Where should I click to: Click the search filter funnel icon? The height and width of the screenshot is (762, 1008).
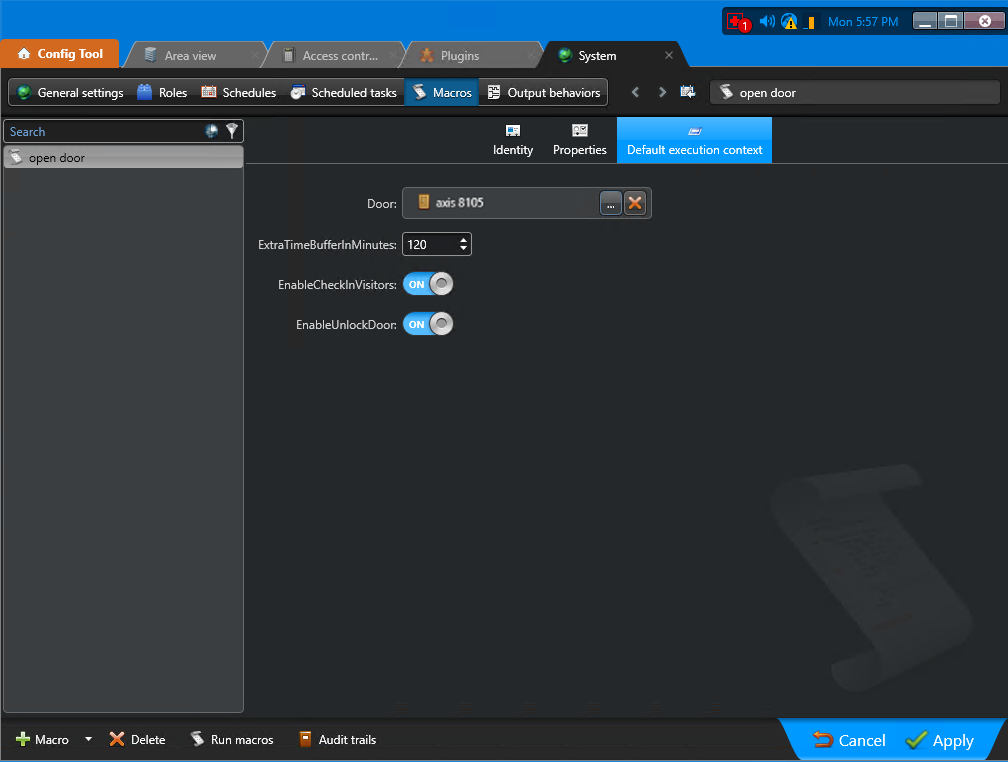[x=232, y=131]
